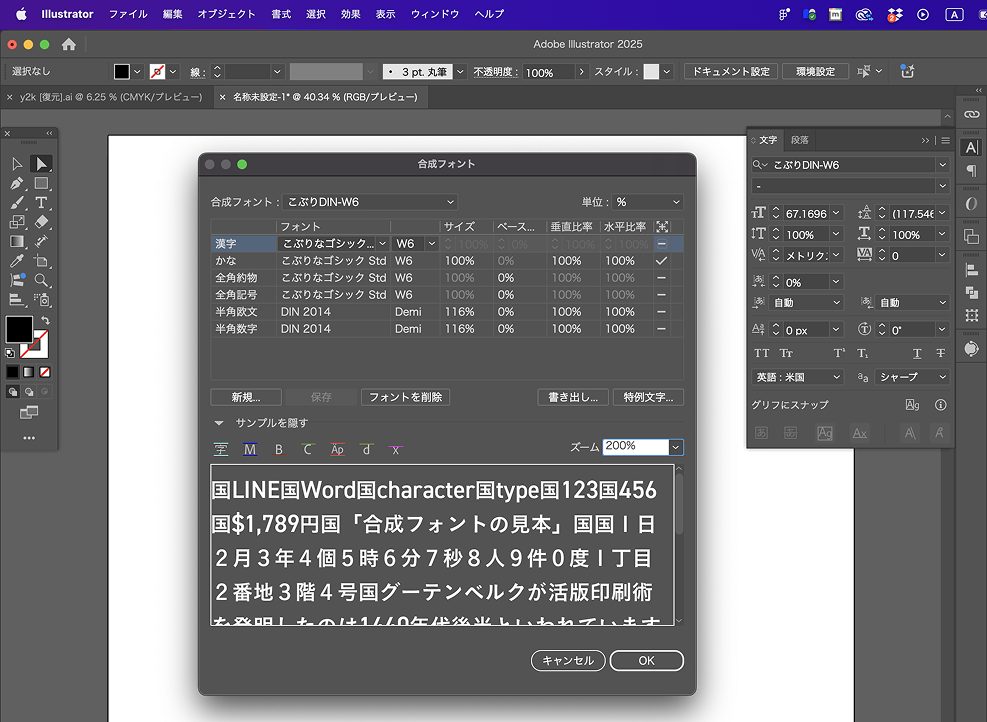Open the 英語：米国 language dropdown
The width and height of the screenshot is (987, 722).
tap(798, 377)
